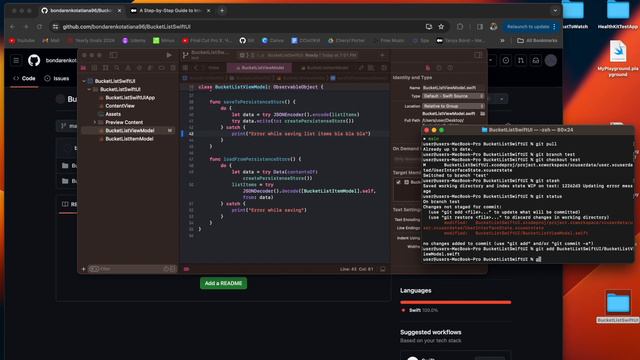This screenshot has width=640, height=360.
Task: Click the Add a README button
Action: pyautogui.click(x=223, y=283)
